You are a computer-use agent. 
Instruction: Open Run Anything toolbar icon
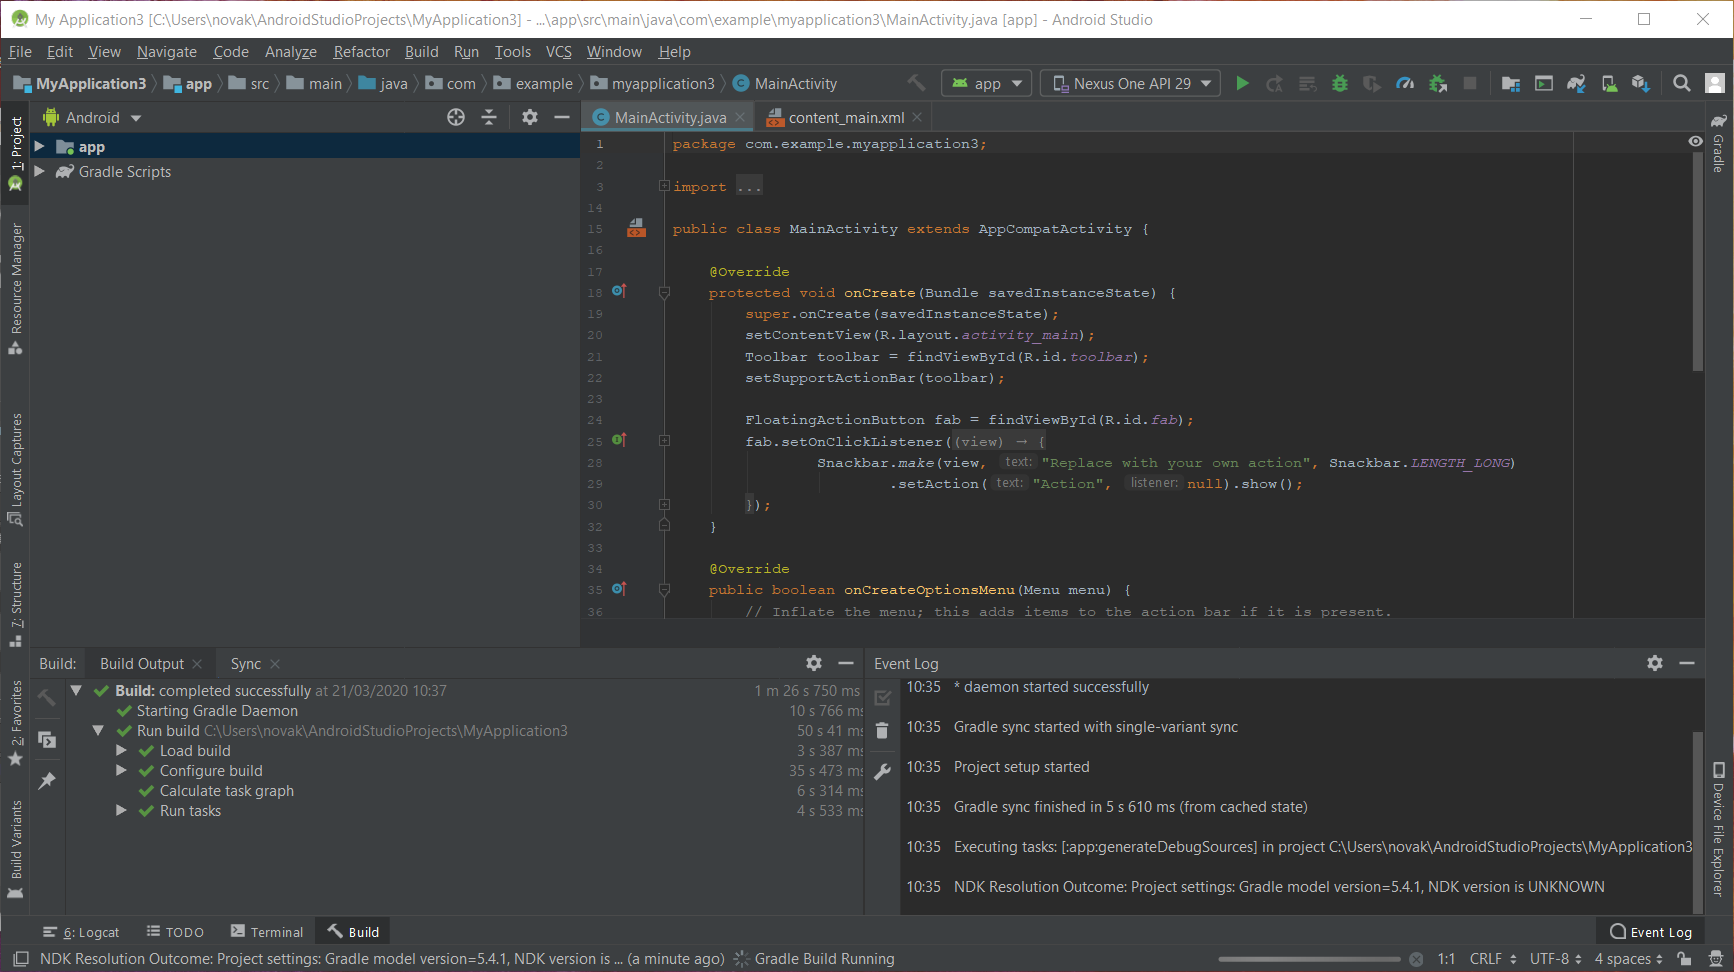click(x=1544, y=84)
